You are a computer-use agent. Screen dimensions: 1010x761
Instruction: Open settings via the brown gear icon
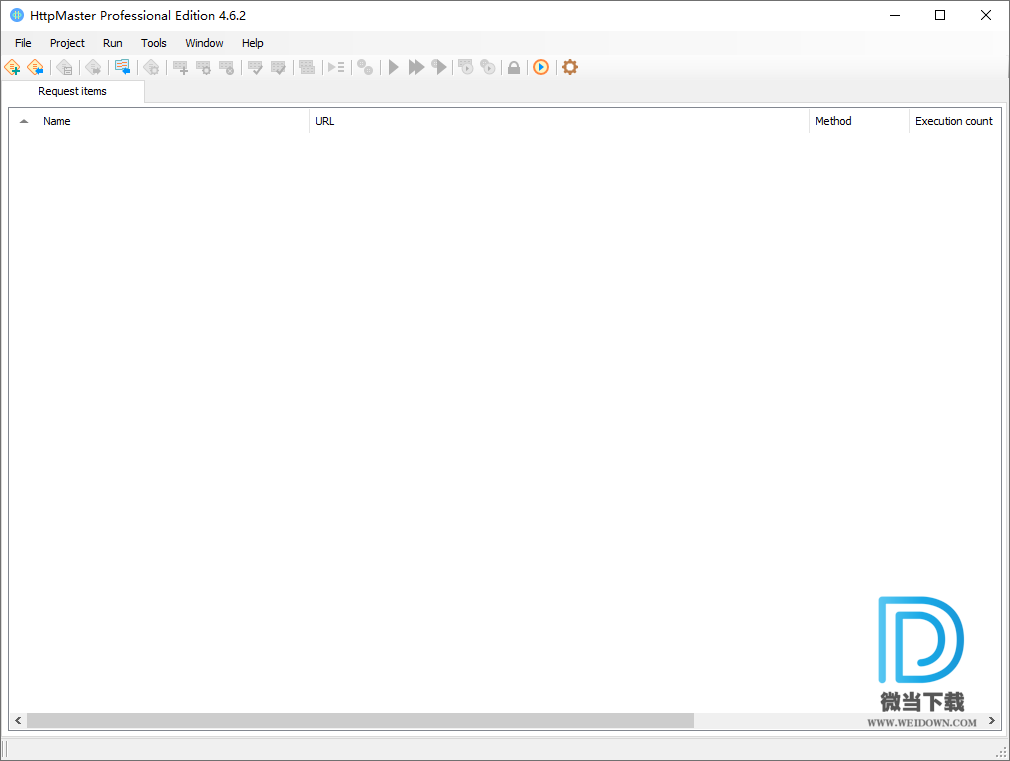[x=570, y=67]
